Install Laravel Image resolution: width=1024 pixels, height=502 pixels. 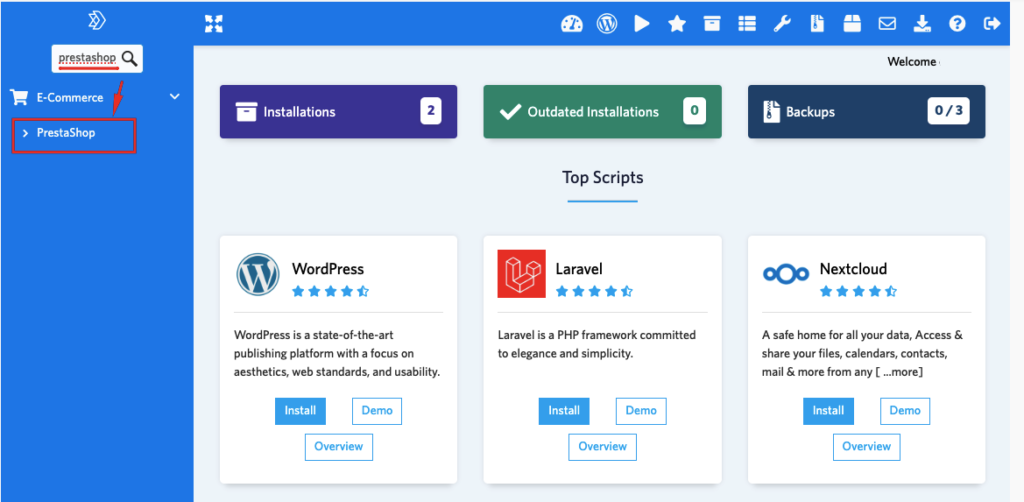[x=564, y=411]
